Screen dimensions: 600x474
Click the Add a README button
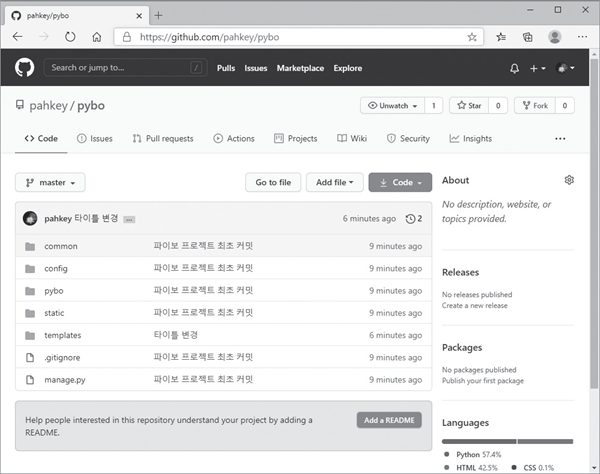tap(389, 420)
